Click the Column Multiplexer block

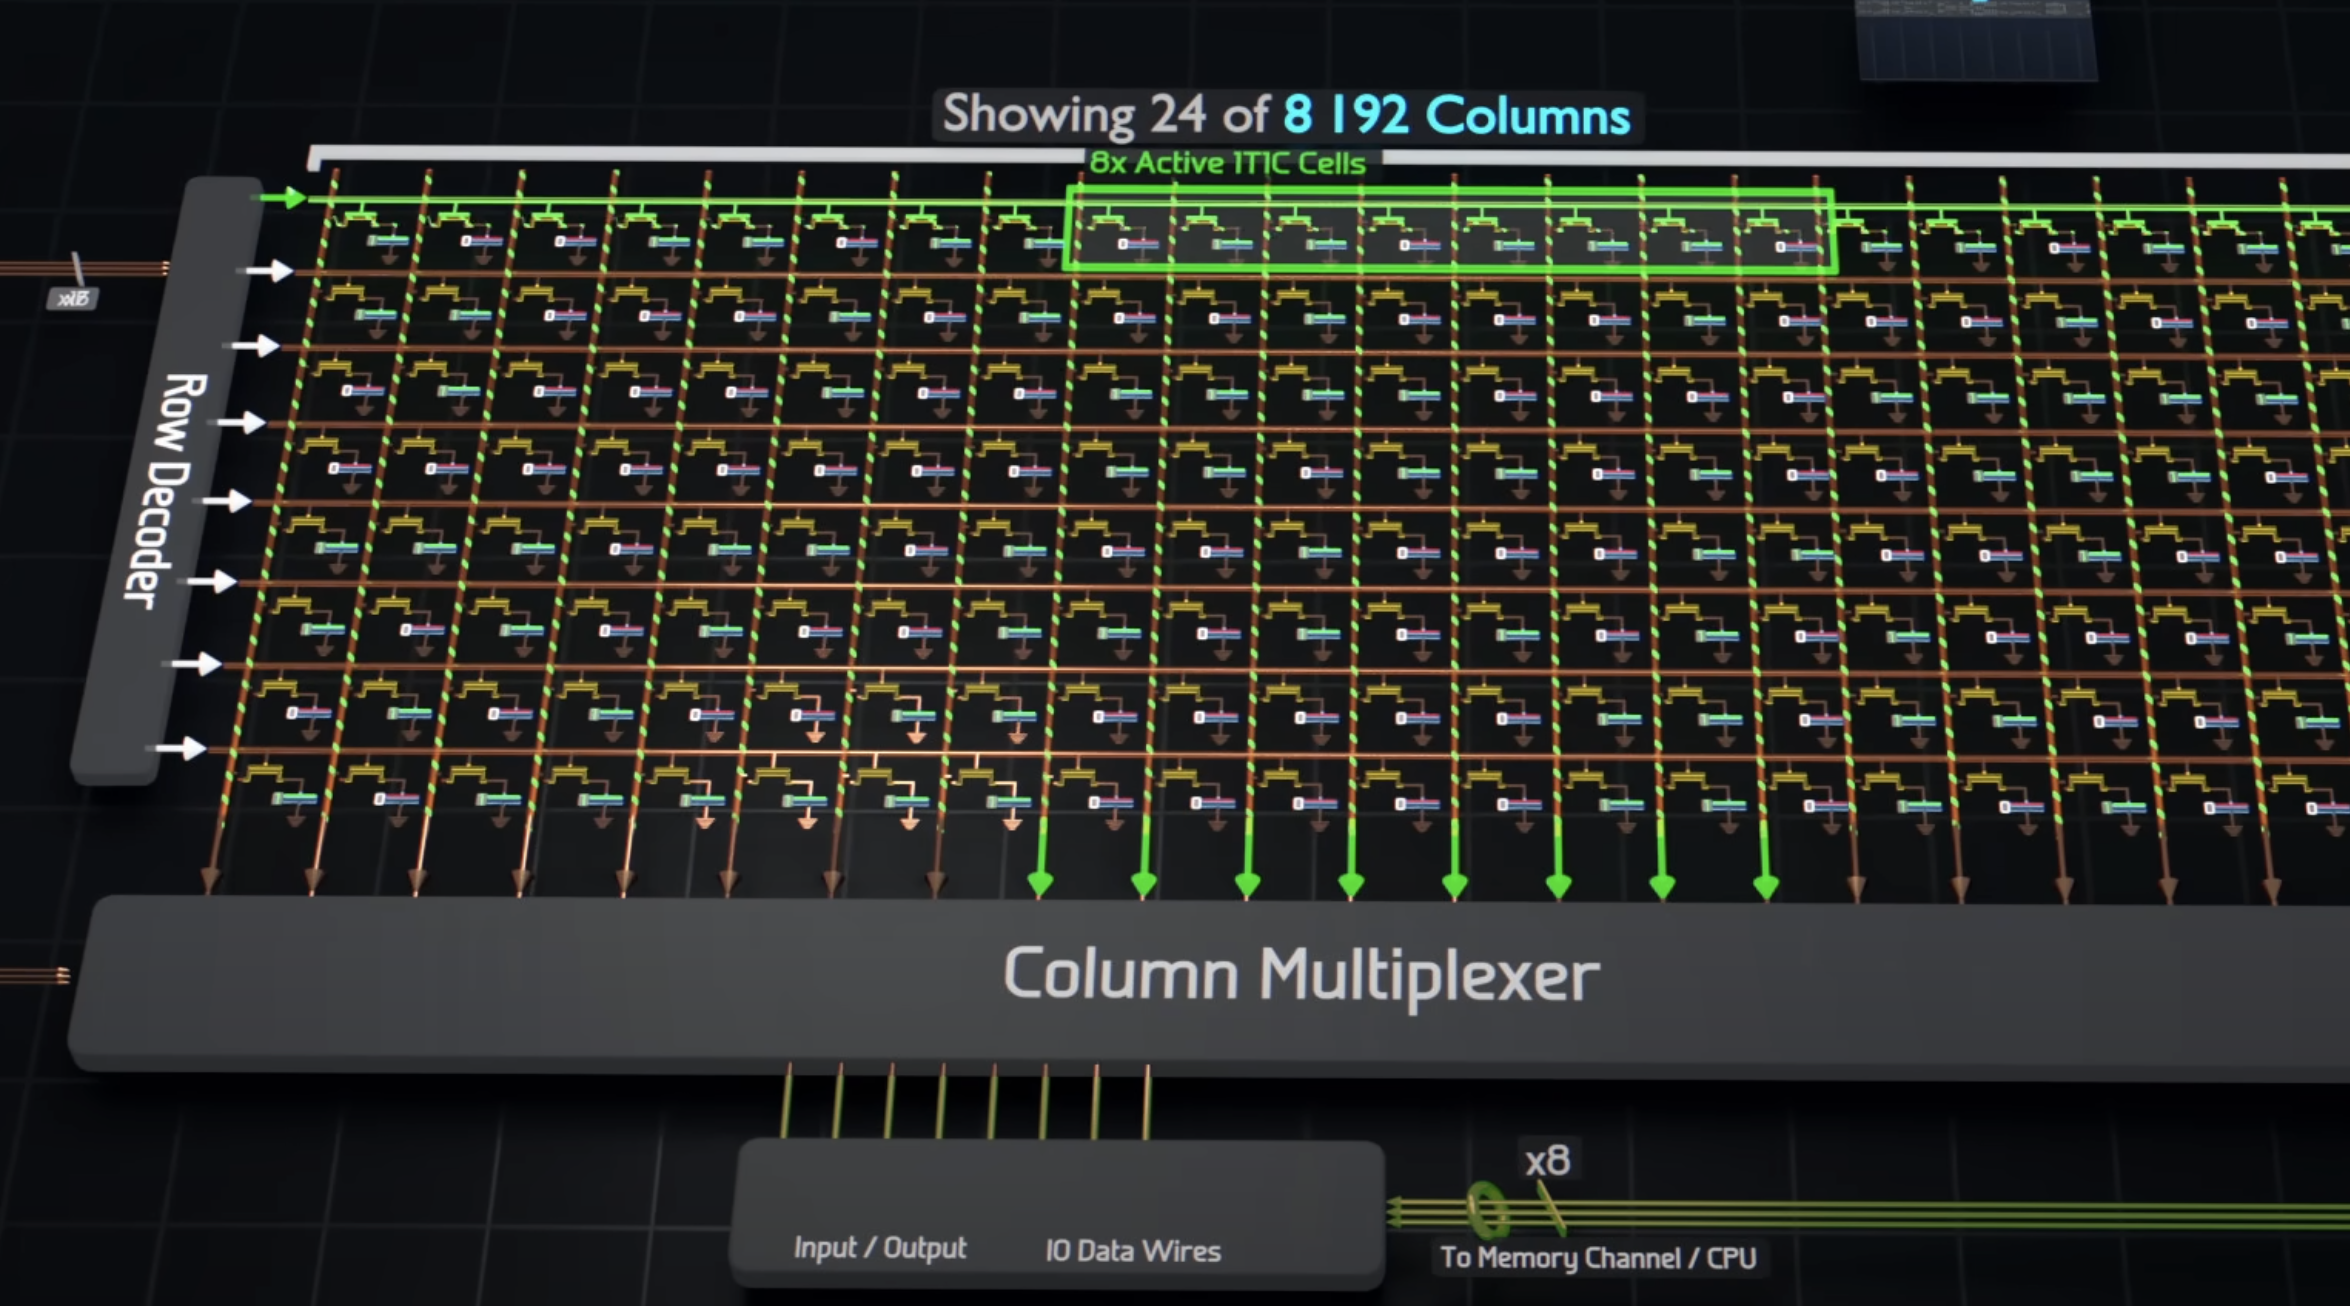pyautogui.click(x=1300, y=976)
